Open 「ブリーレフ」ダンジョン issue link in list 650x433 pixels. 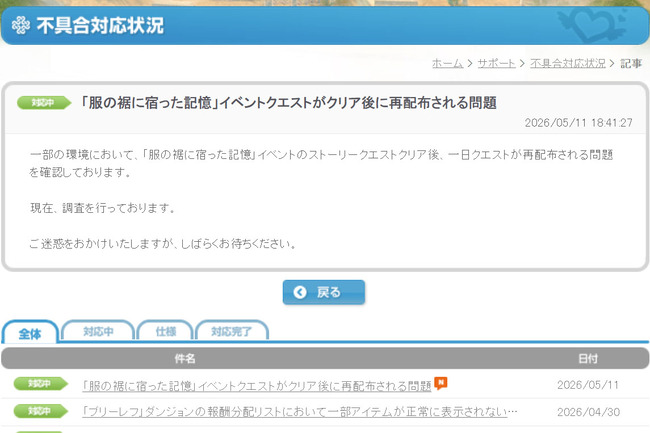click(x=299, y=412)
